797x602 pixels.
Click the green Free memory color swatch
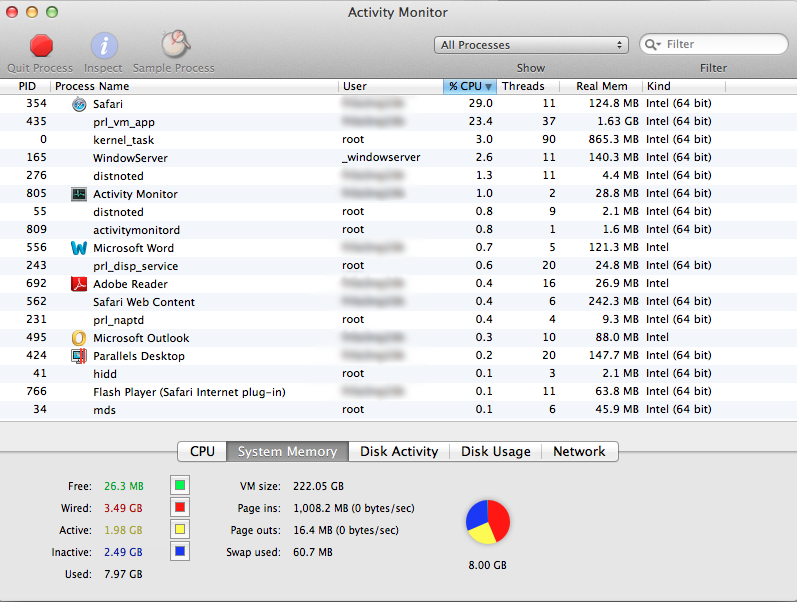180,485
